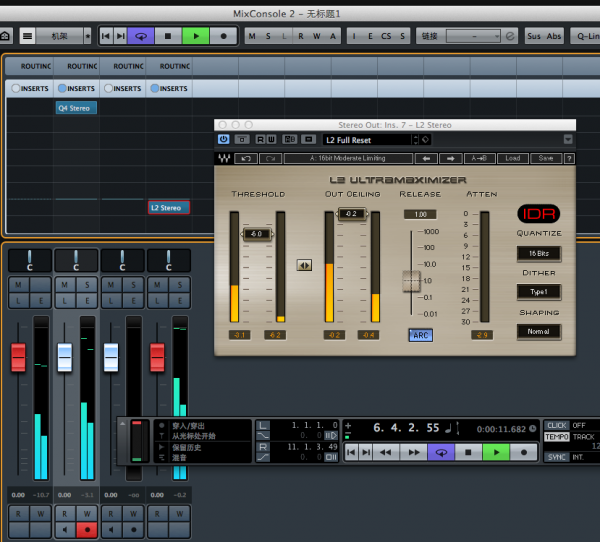Click the Waves Save button
This screenshot has width=600, height=542.
click(546, 158)
